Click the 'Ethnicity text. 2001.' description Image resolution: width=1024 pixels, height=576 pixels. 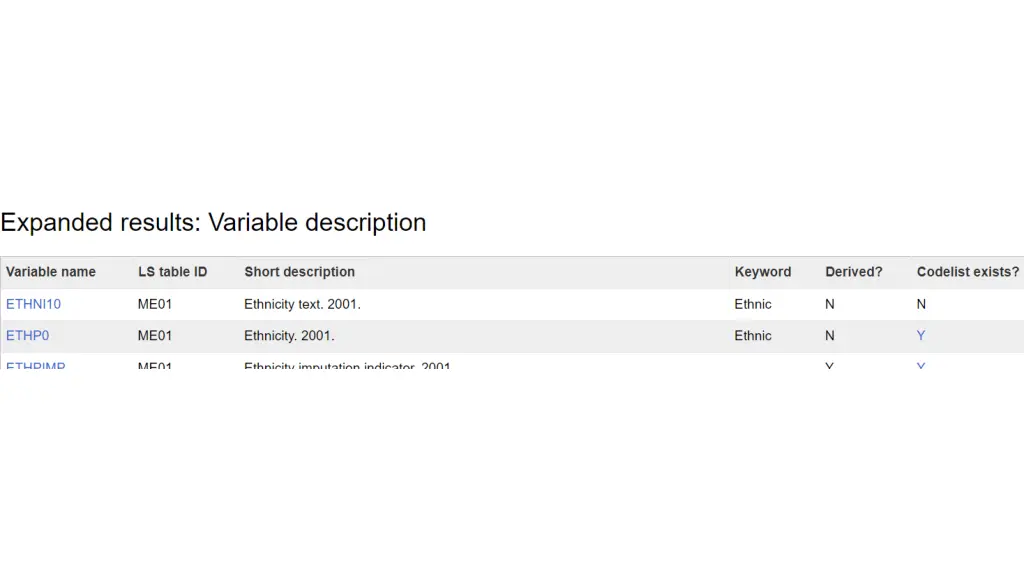302,304
